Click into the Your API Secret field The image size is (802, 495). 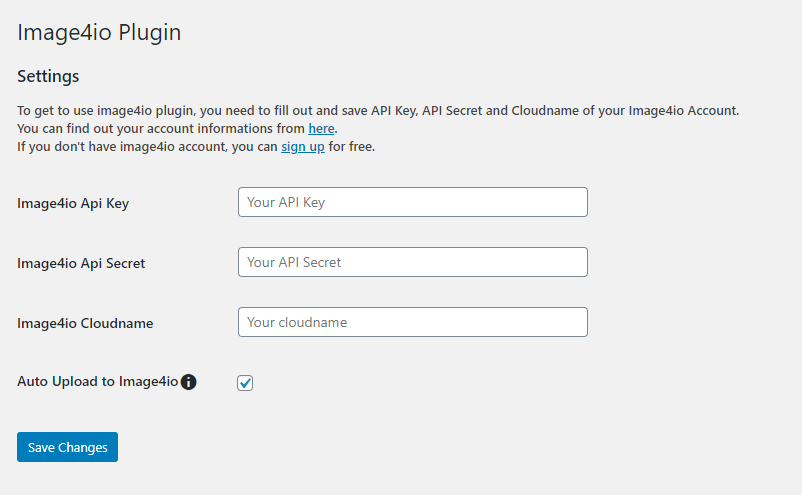(x=412, y=262)
